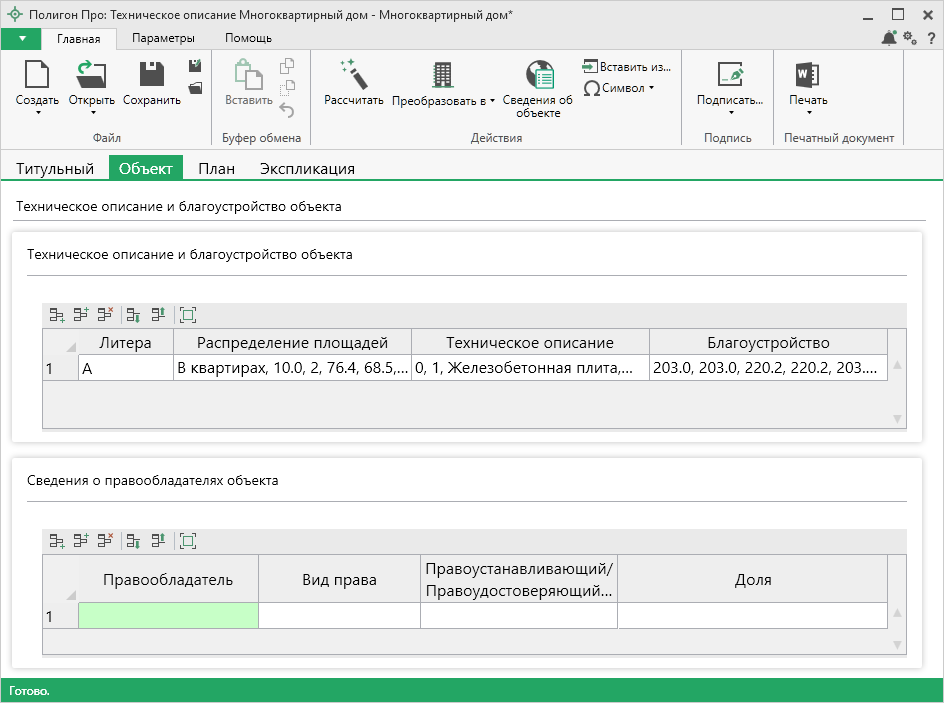Expand technical description table to full screen
Screen dimensions: 944x703
click(x=188, y=315)
